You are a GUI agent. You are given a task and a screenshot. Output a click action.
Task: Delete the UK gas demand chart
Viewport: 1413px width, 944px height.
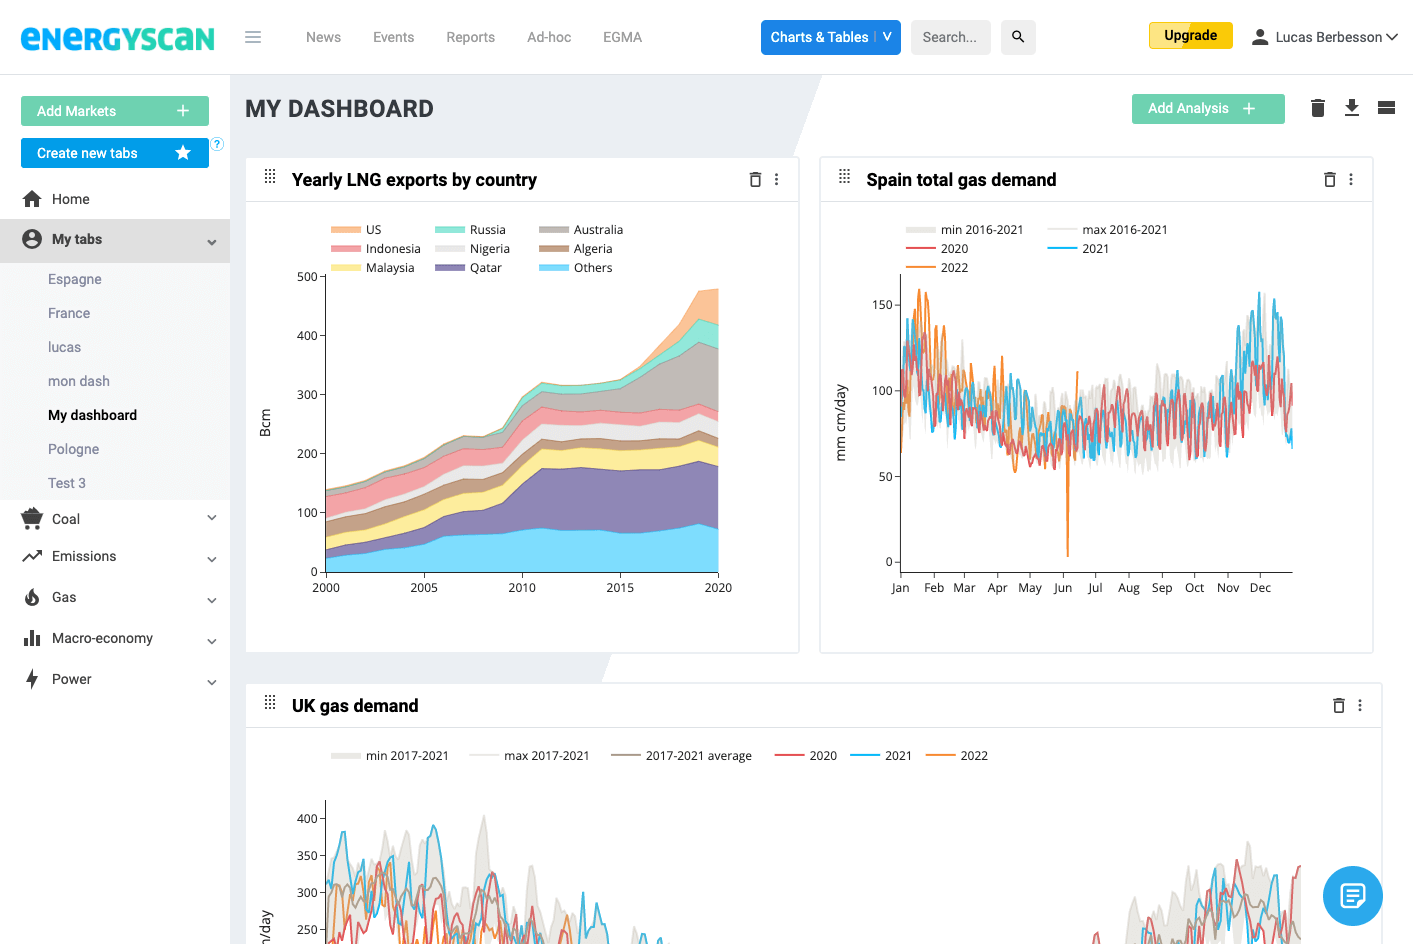pos(1339,706)
